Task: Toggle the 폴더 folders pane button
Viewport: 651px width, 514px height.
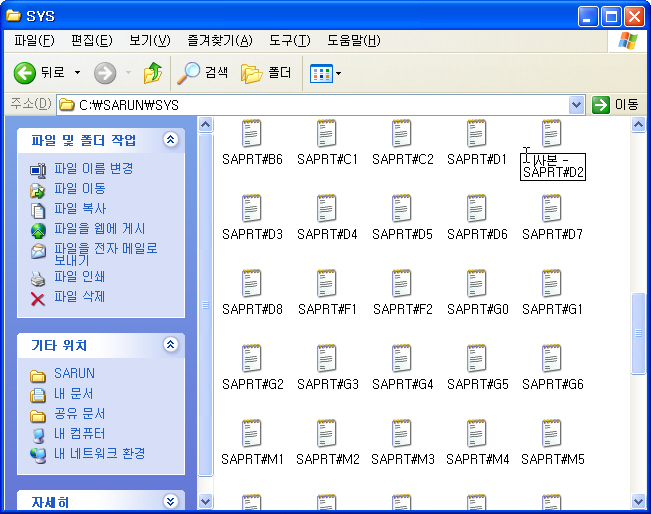Action: click(266, 73)
